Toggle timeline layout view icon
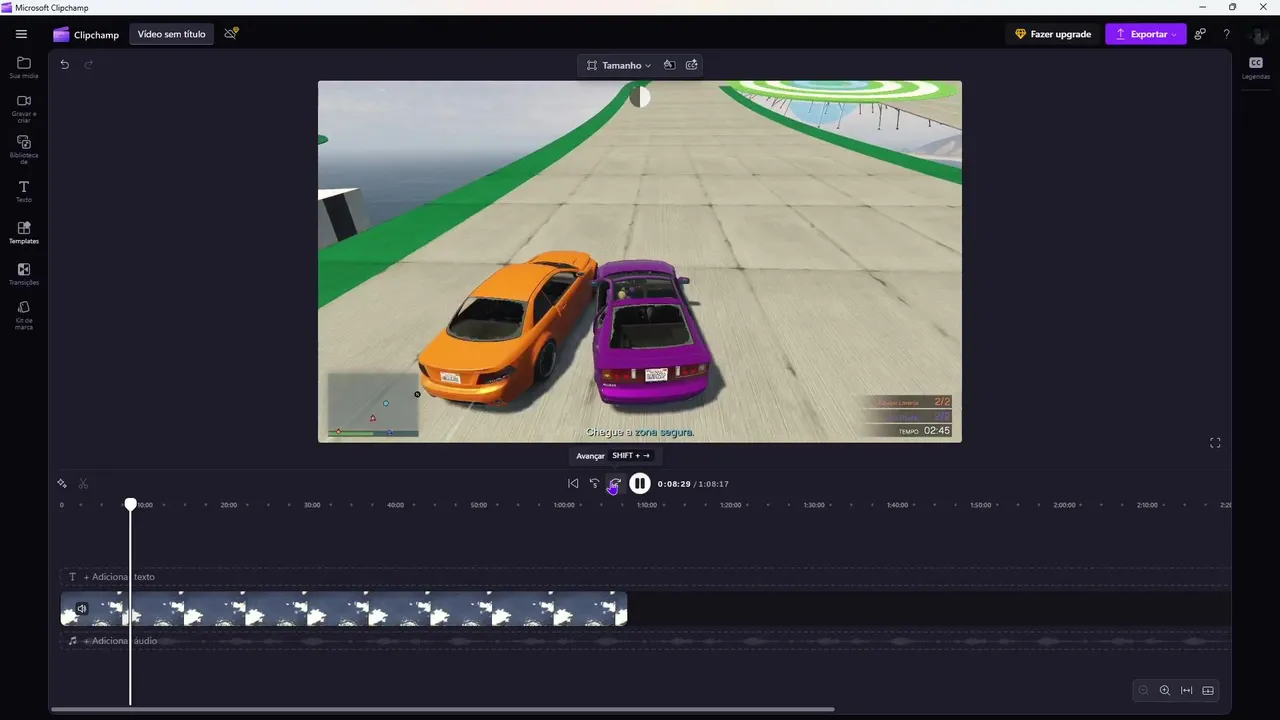Viewport: 1280px width, 720px height. (x=1208, y=691)
